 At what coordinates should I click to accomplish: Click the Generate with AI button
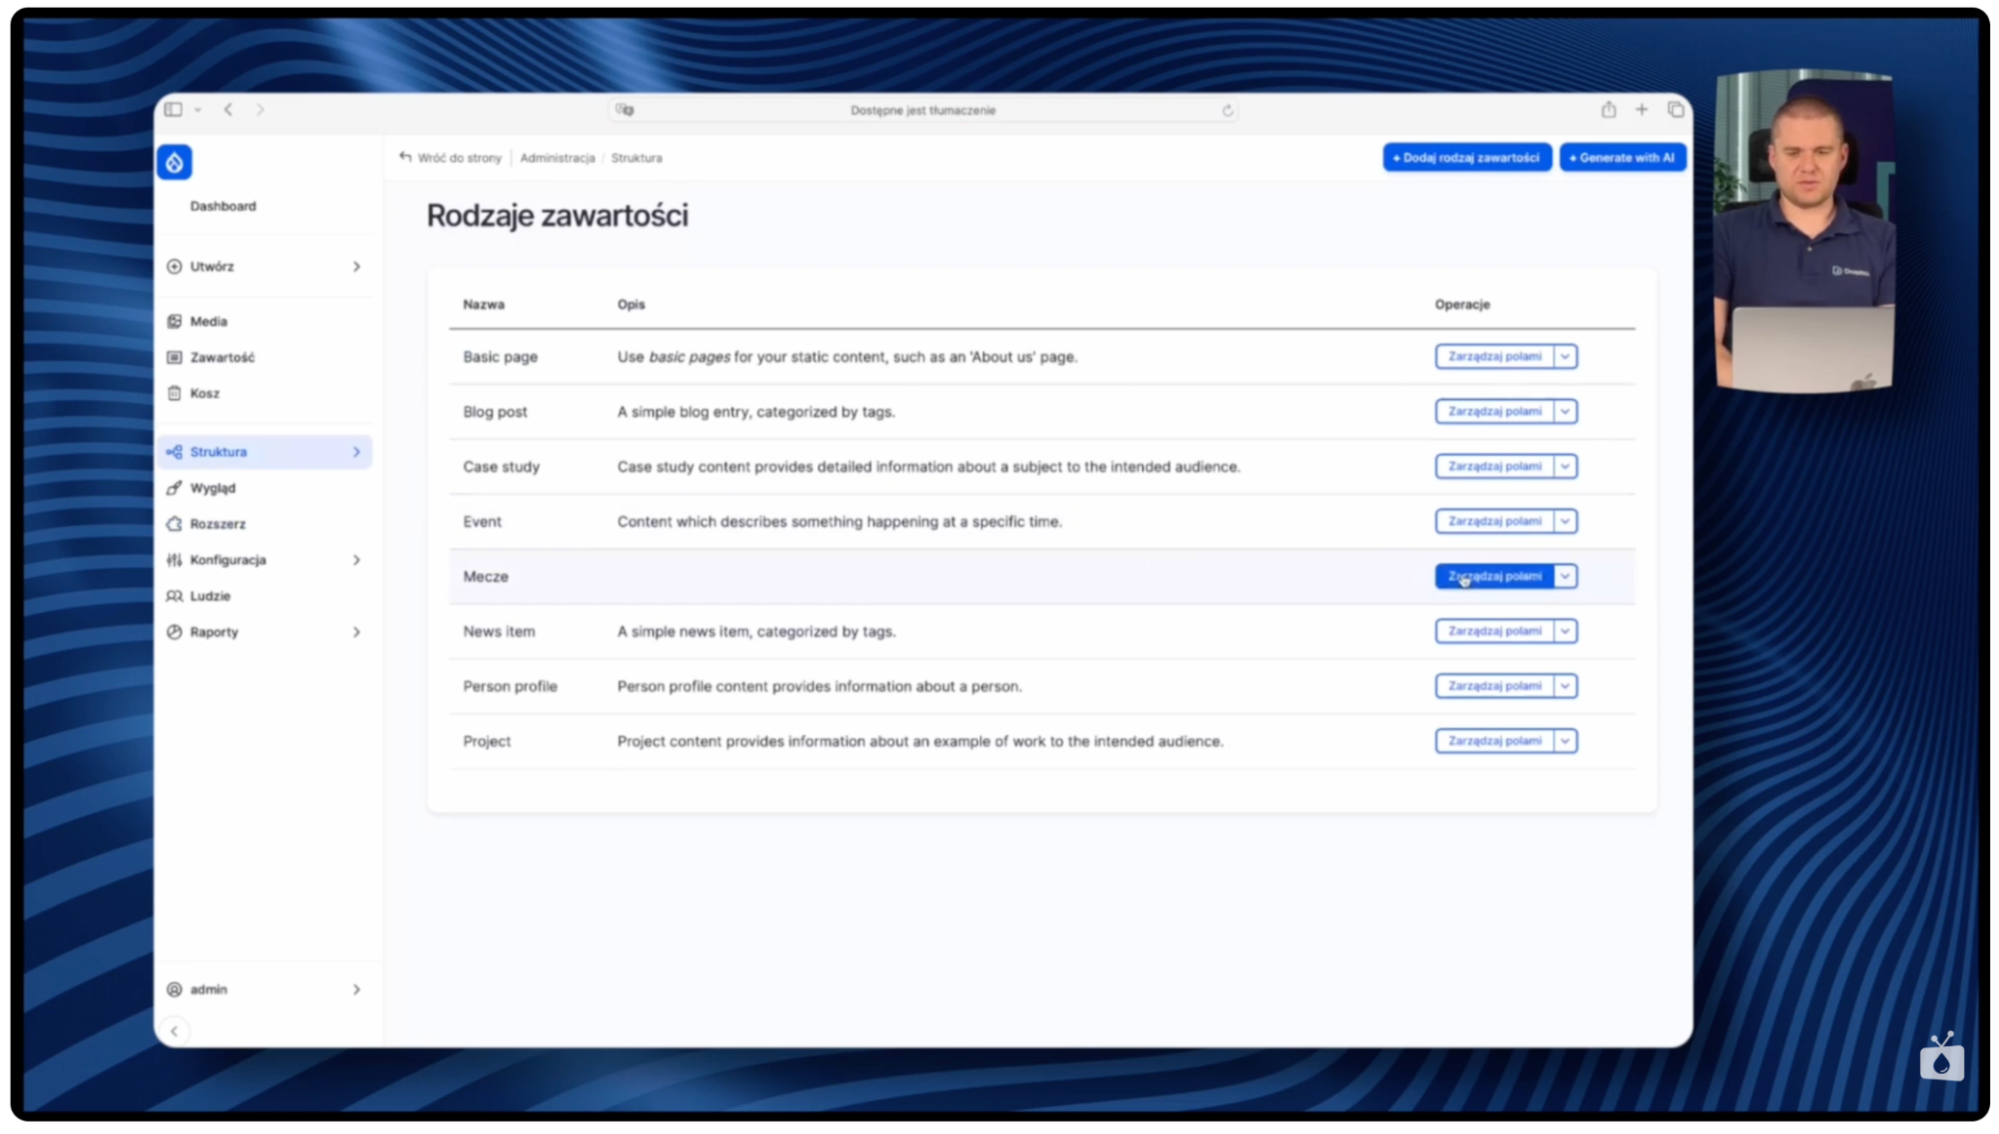(1622, 157)
